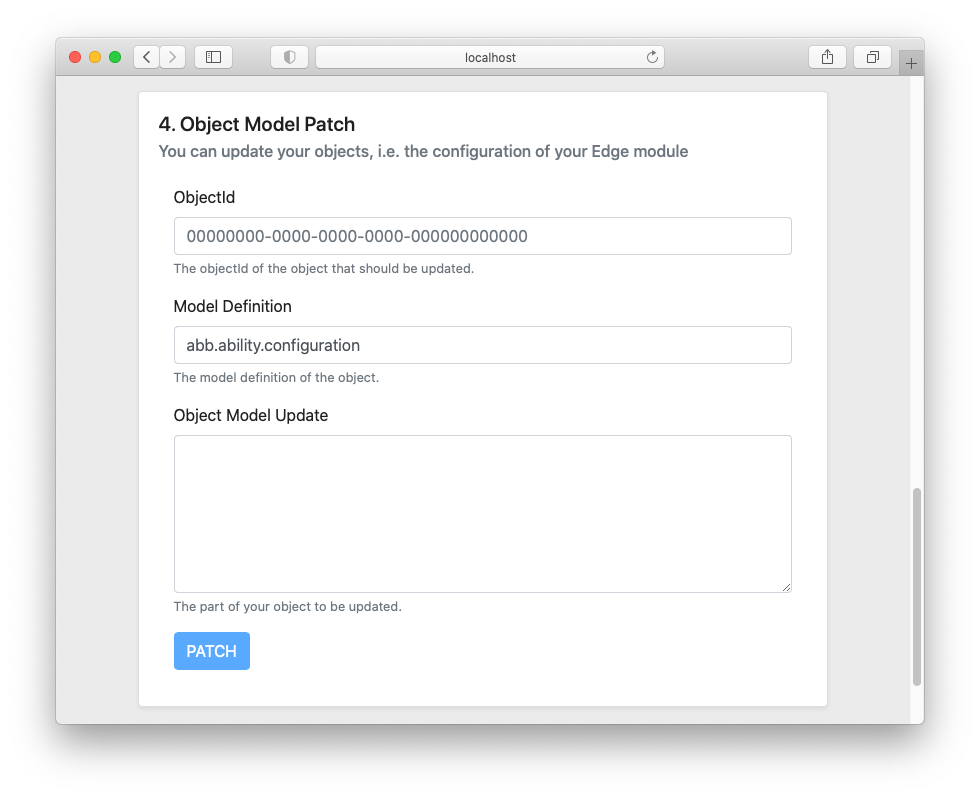Focus the ObjectId input field
The image size is (980, 798).
pos(482,236)
